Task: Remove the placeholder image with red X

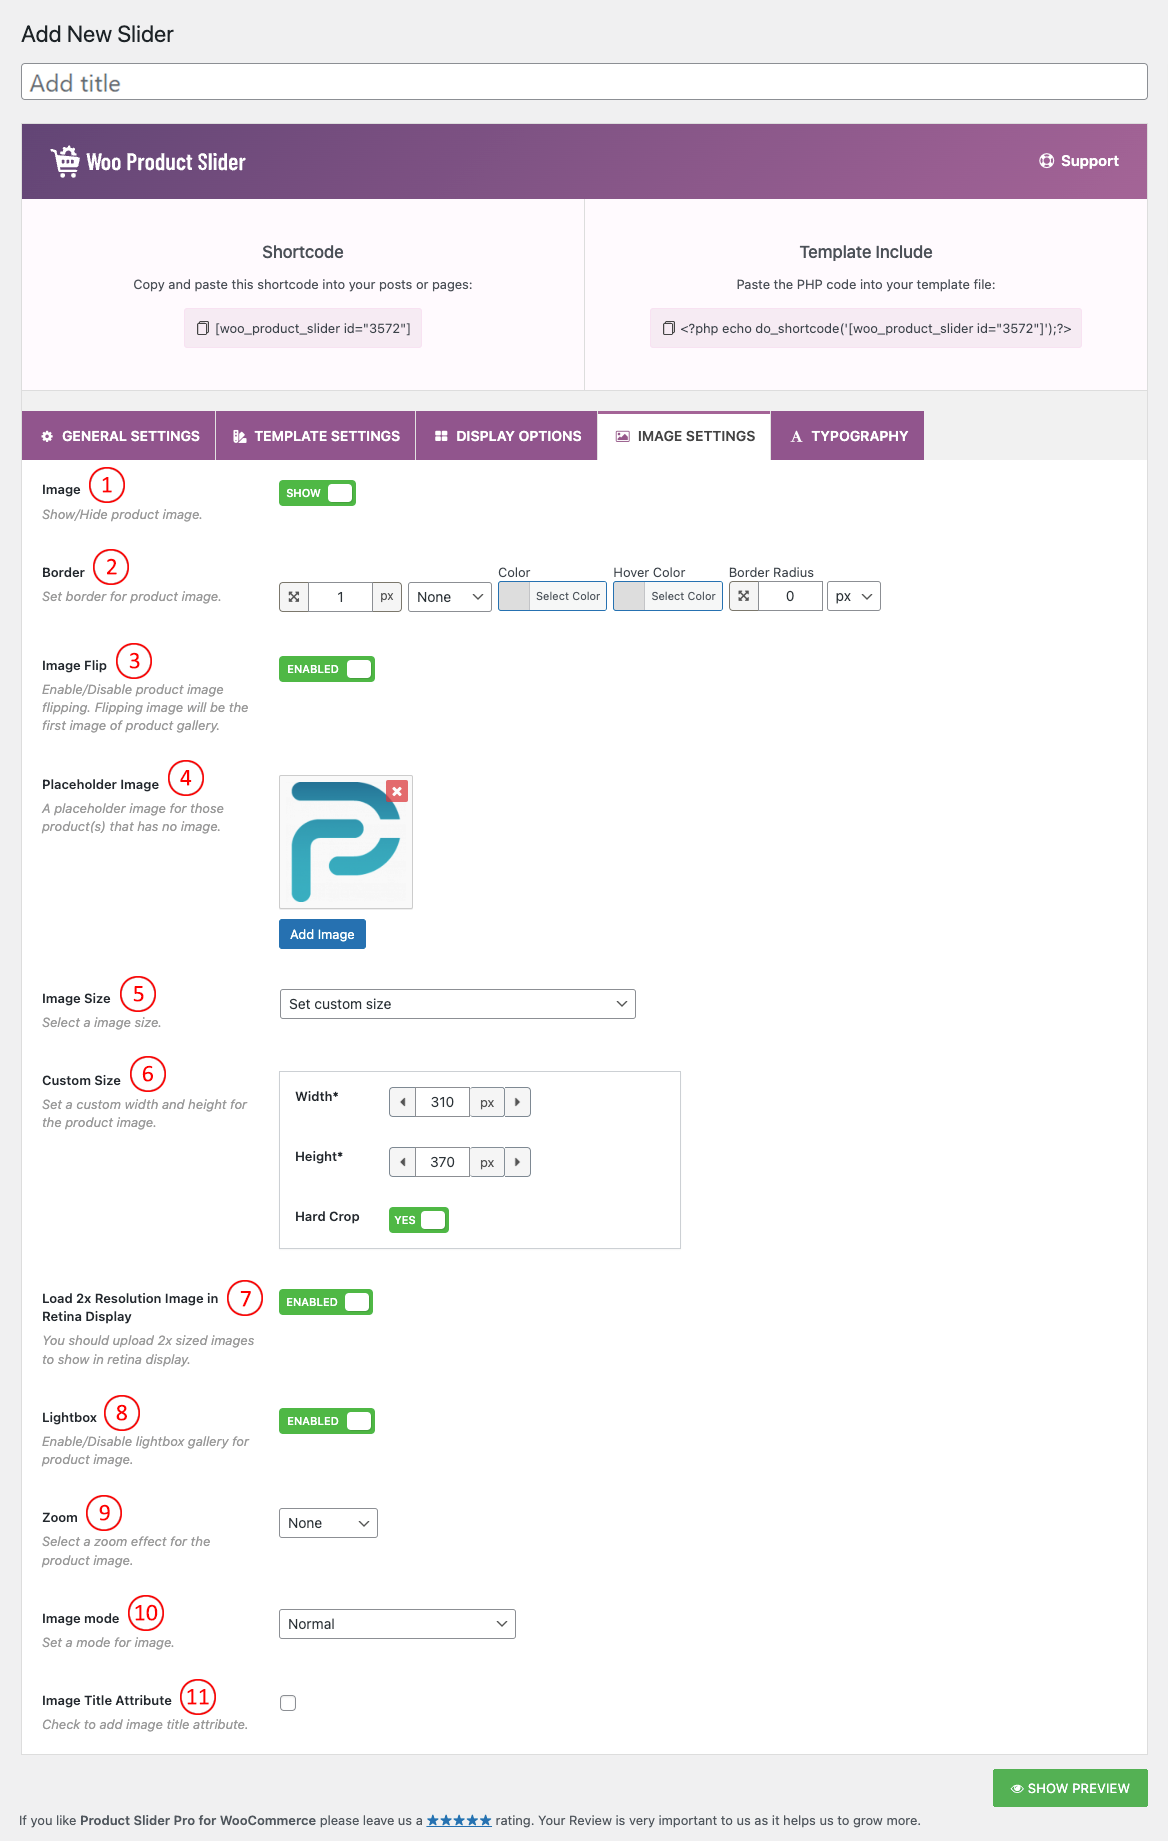Action: click(397, 791)
